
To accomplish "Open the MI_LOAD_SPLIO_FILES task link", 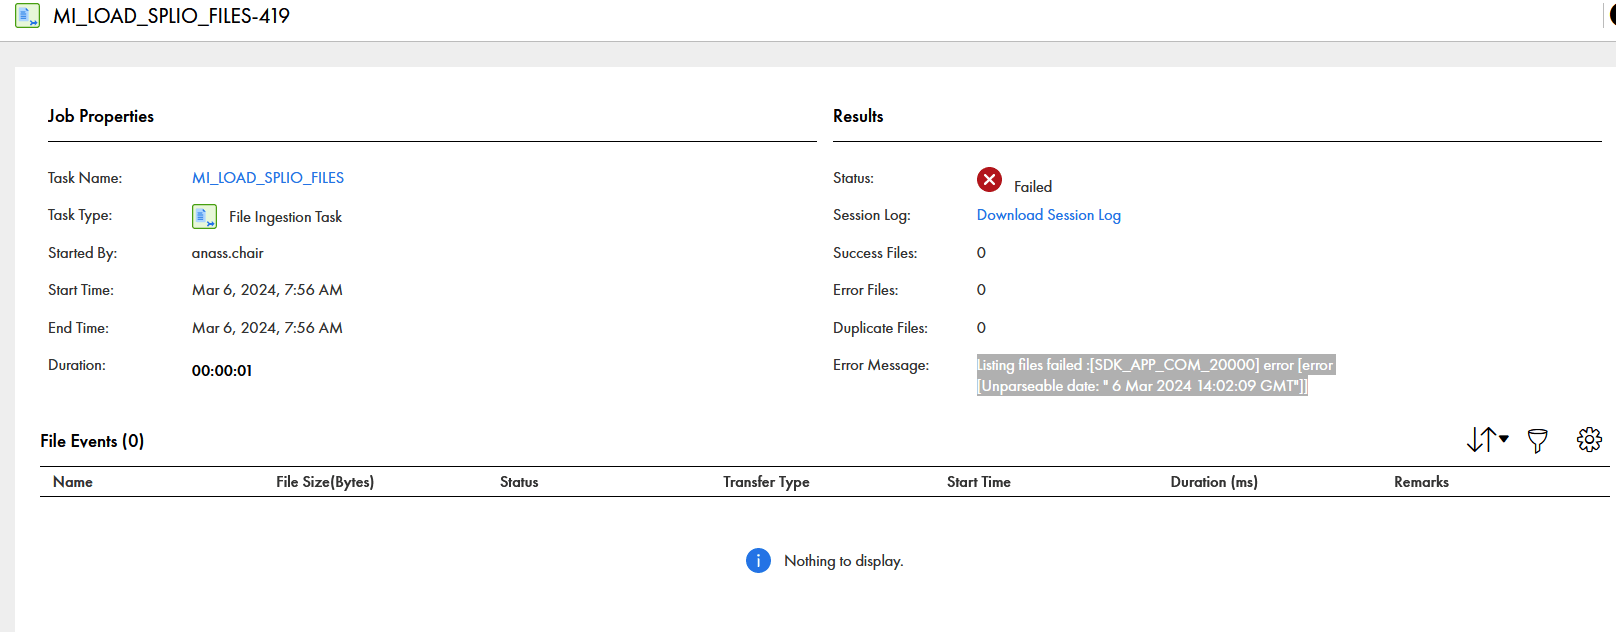I will pos(268,178).
